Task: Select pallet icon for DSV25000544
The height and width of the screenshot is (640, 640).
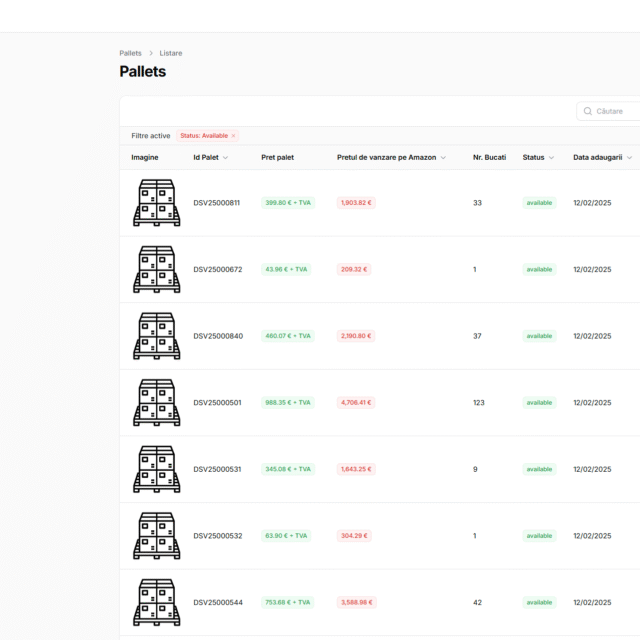Action: (x=156, y=603)
